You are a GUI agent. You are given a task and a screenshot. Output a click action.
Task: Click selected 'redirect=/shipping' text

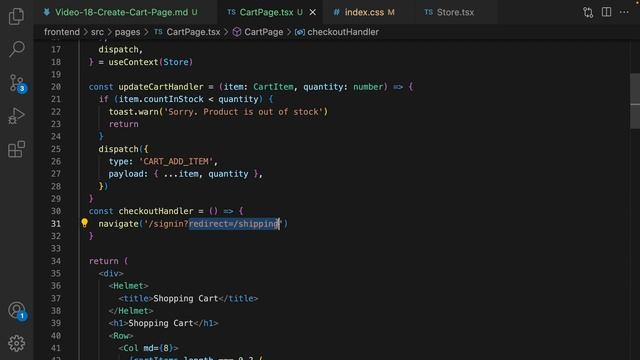234,224
